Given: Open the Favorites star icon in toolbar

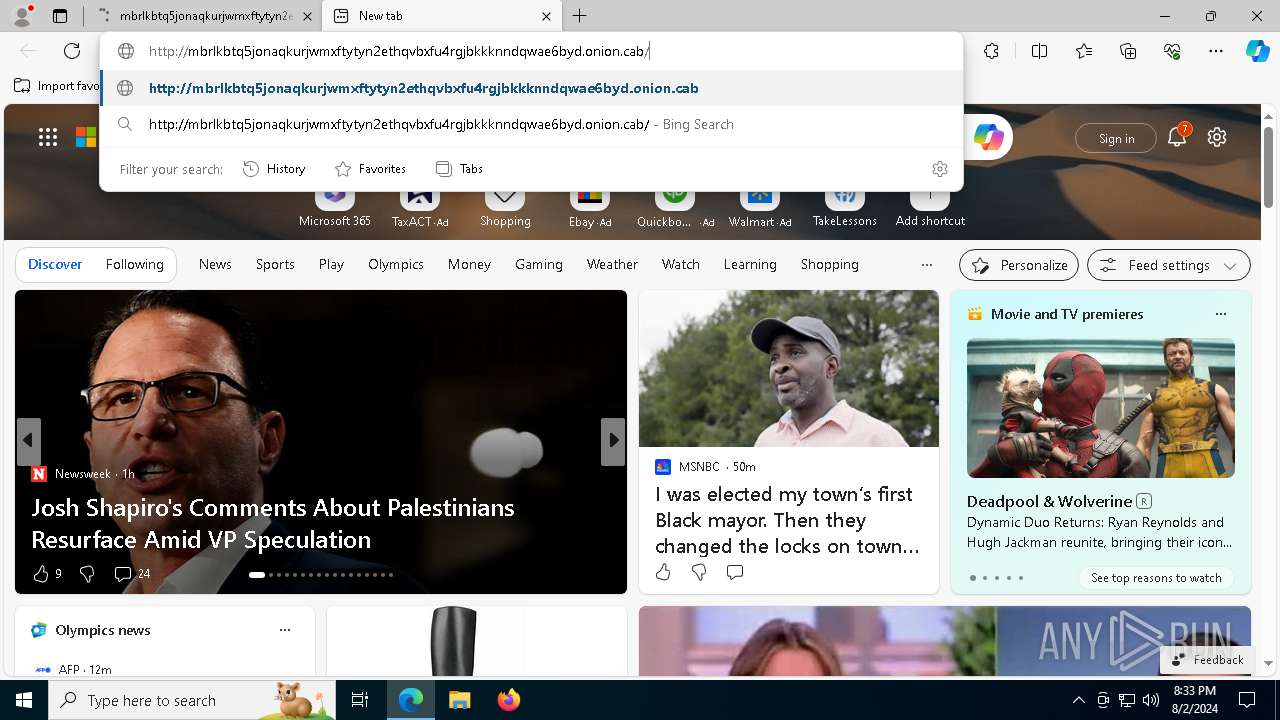Looking at the screenshot, I should point(1084,51).
